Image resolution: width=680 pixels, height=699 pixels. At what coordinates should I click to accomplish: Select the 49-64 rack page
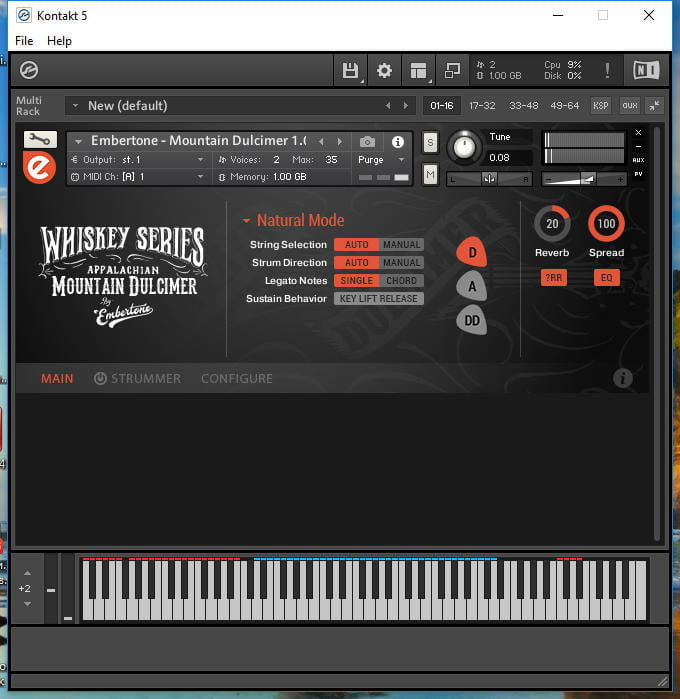tap(565, 106)
